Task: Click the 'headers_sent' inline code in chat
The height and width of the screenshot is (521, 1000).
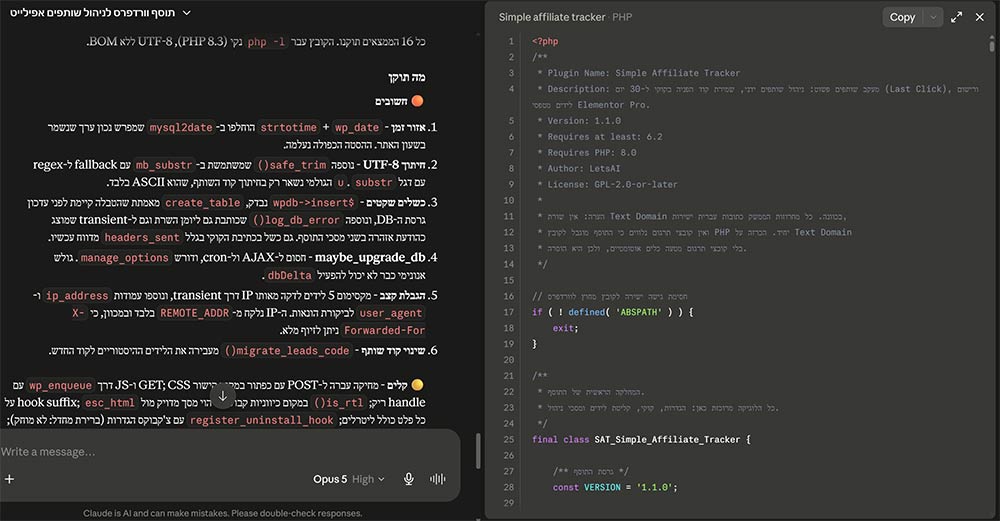Action: pyautogui.click(x=142, y=237)
